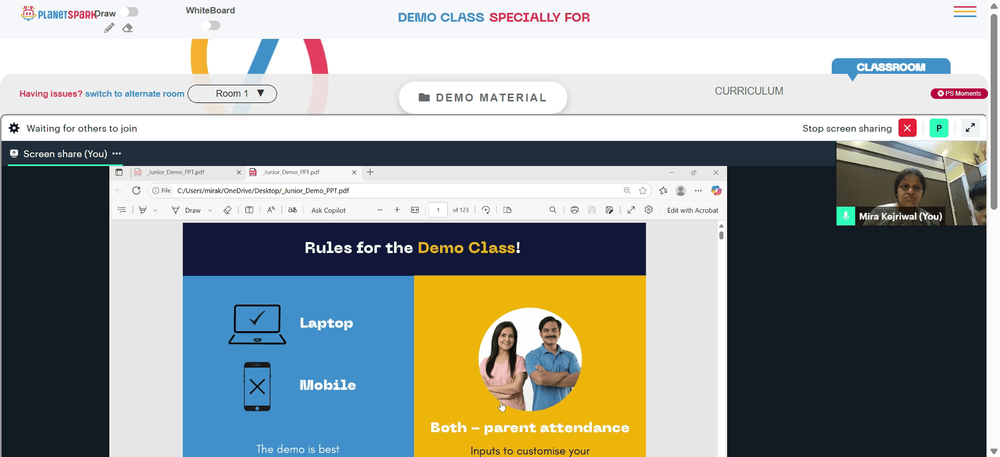
Task: Click the shared browser address bar
Action: (399, 191)
